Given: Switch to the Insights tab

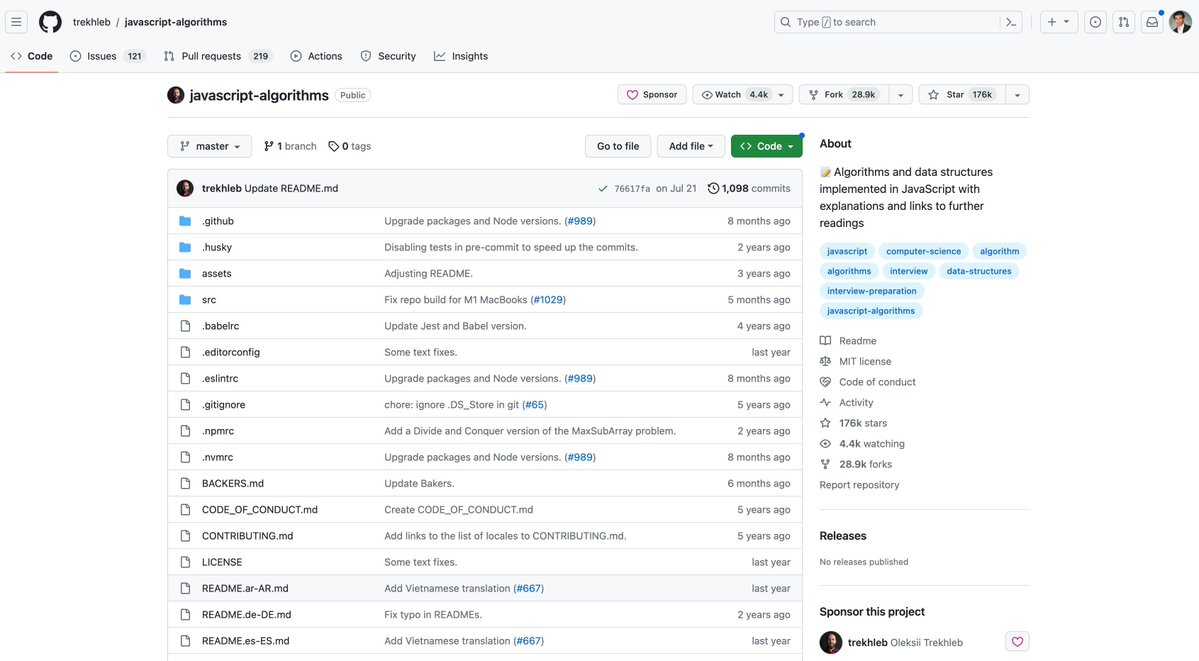Looking at the screenshot, I should coord(460,56).
